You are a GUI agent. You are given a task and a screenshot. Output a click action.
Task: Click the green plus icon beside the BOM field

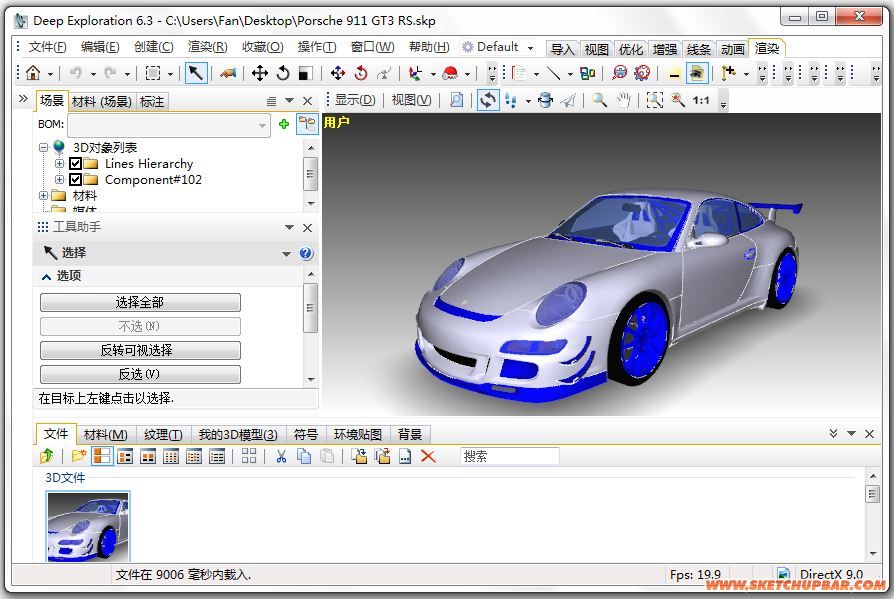pyautogui.click(x=283, y=124)
